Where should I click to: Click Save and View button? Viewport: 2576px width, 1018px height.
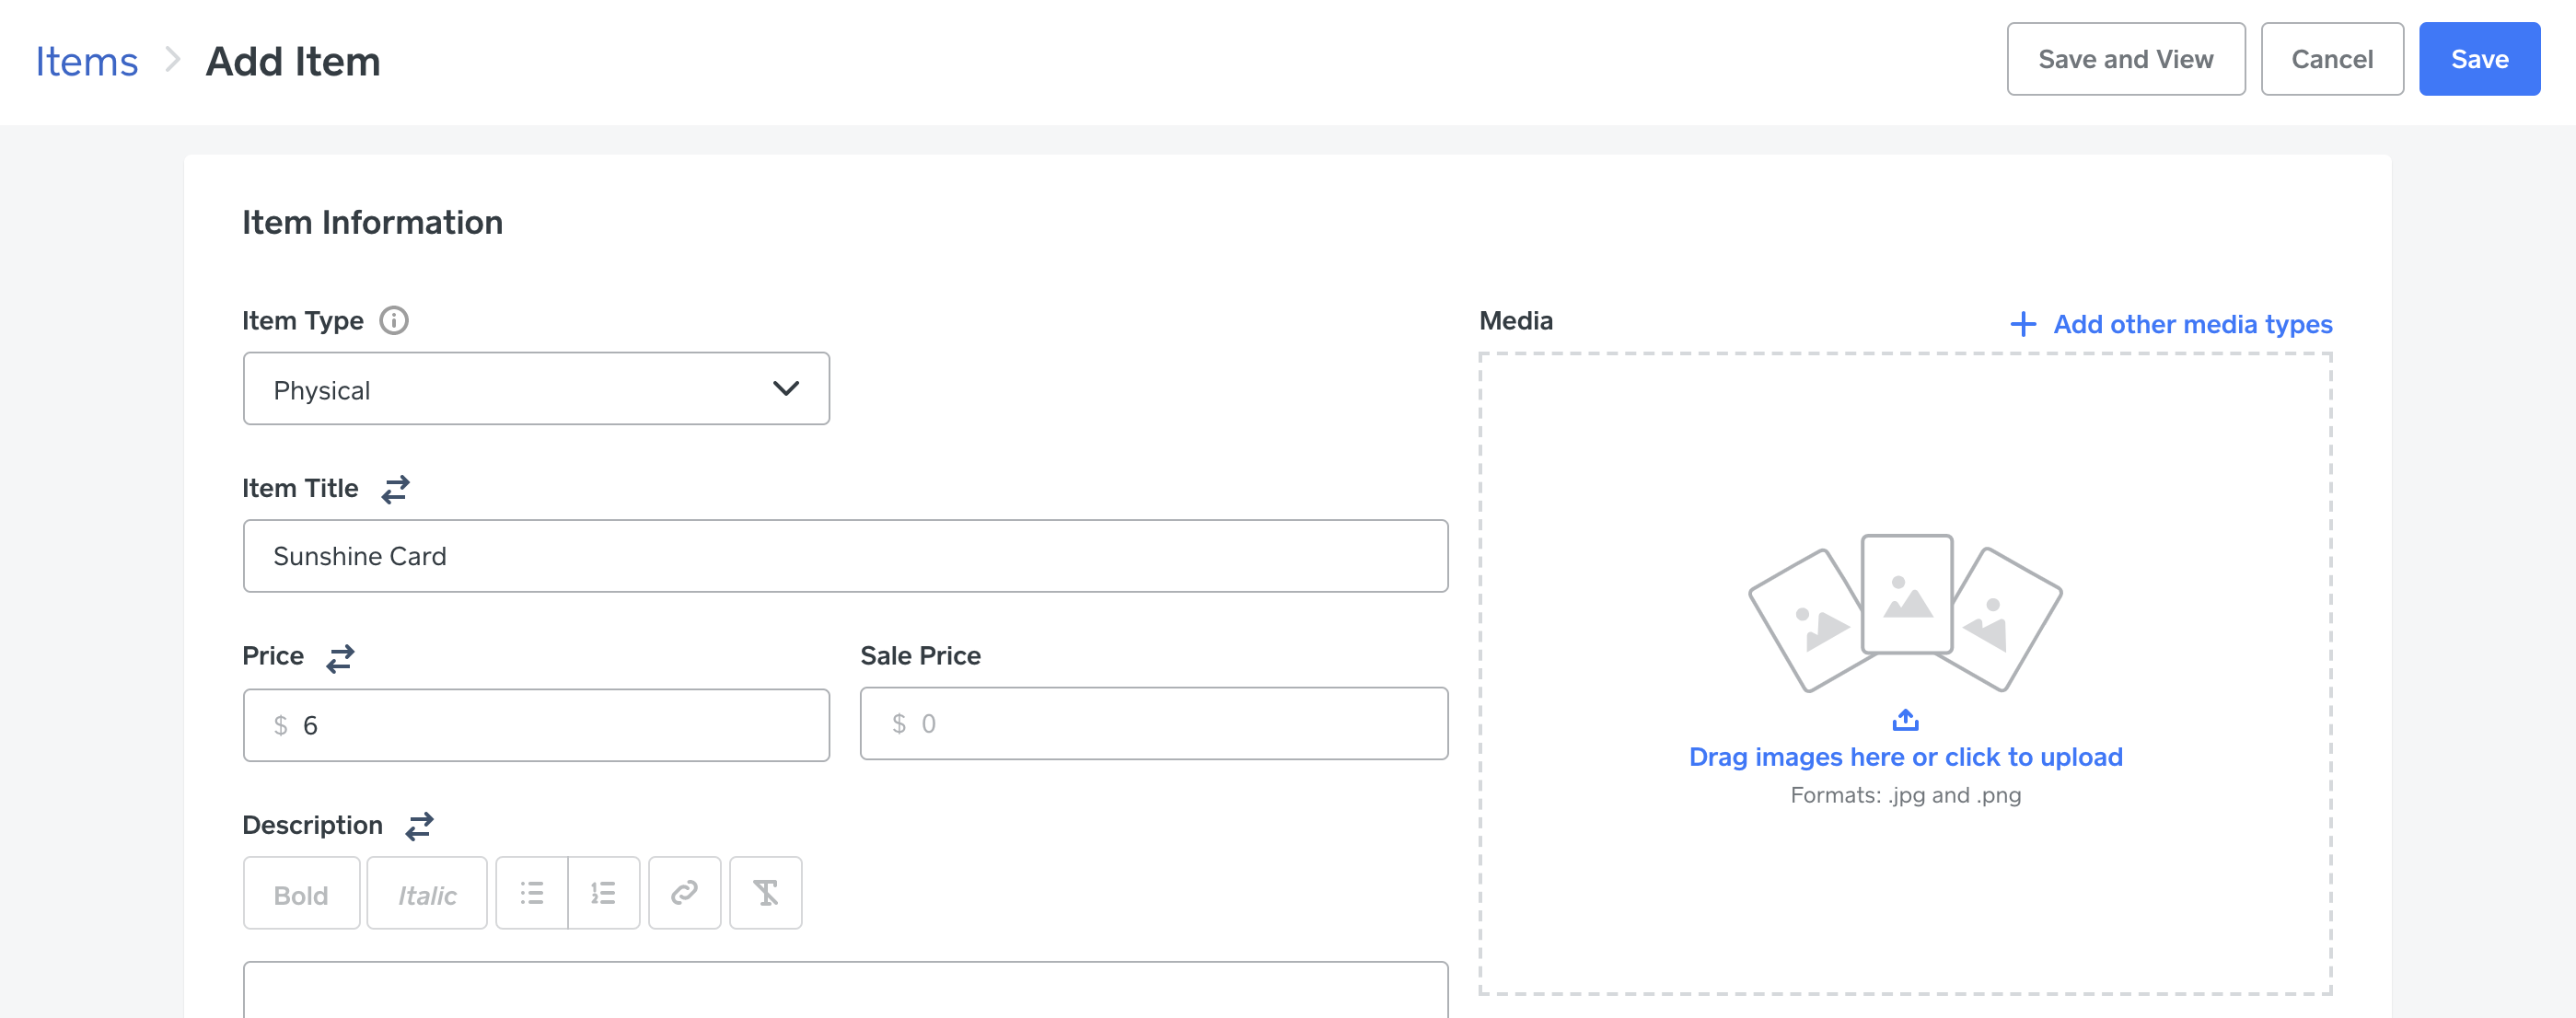click(x=2126, y=60)
